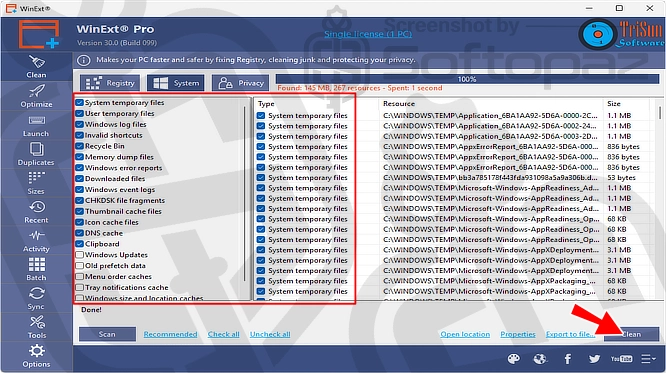Image resolution: width=666 pixels, height=373 pixels.
Task: Click the WinExt Pro logo icon
Action: coord(39,34)
